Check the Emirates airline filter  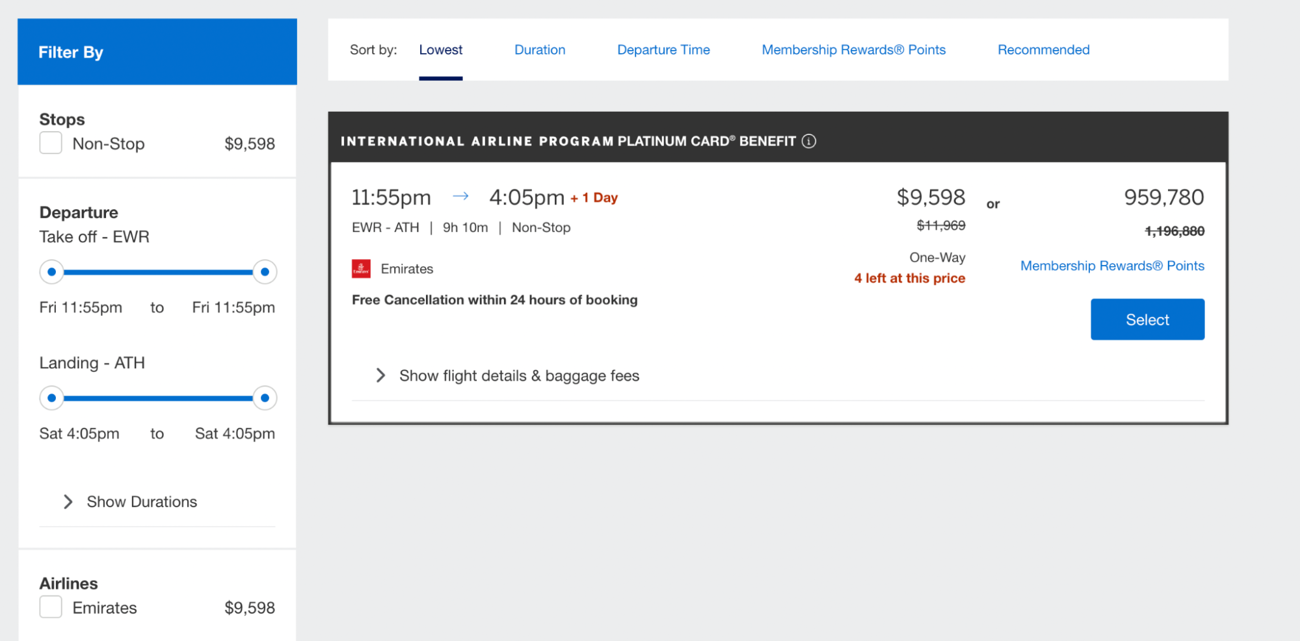(51, 607)
